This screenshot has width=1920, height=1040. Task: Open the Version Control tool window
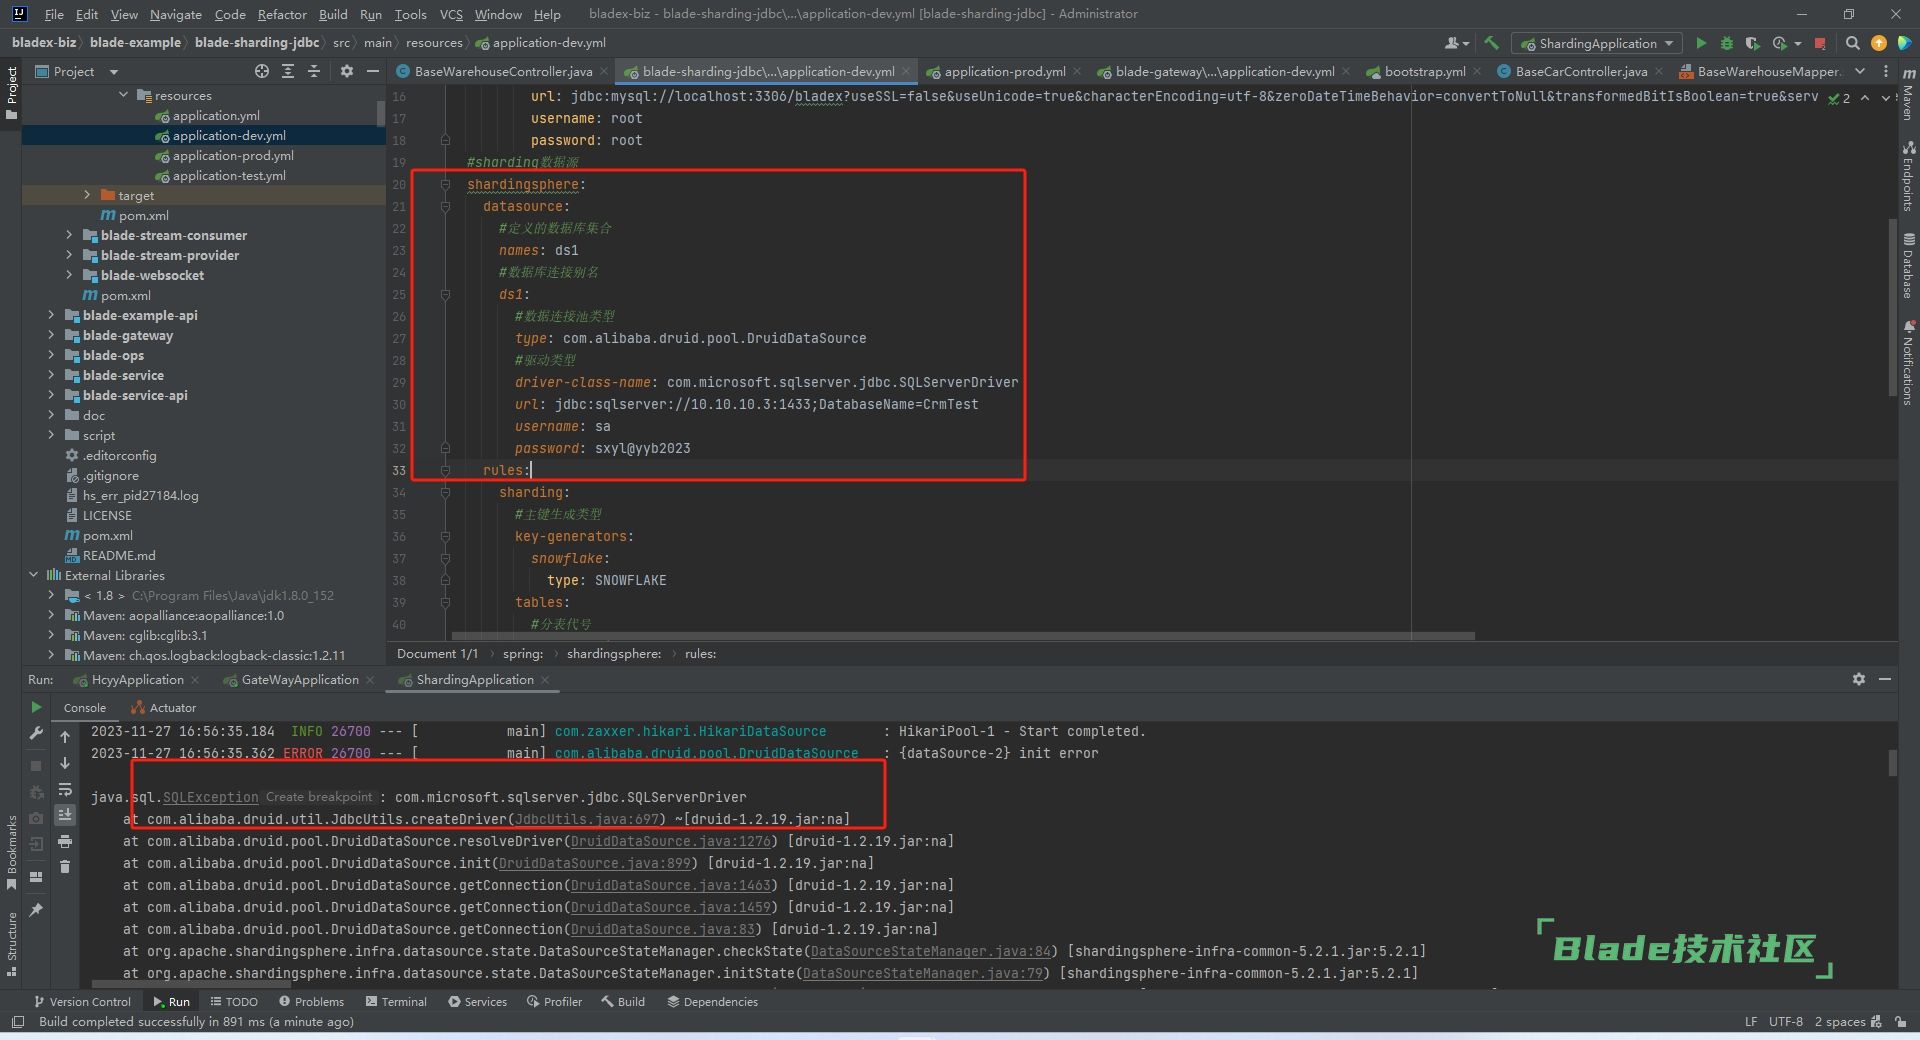click(82, 1001)
